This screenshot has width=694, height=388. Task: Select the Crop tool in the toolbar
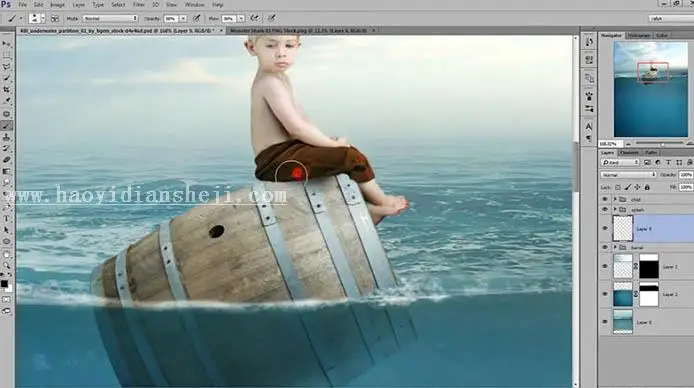click(x=6, y=90)
